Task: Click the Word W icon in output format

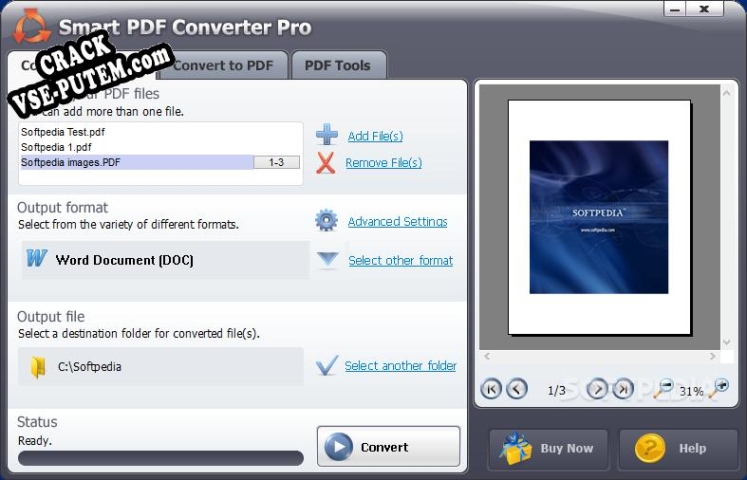Action: coord(37,258)
